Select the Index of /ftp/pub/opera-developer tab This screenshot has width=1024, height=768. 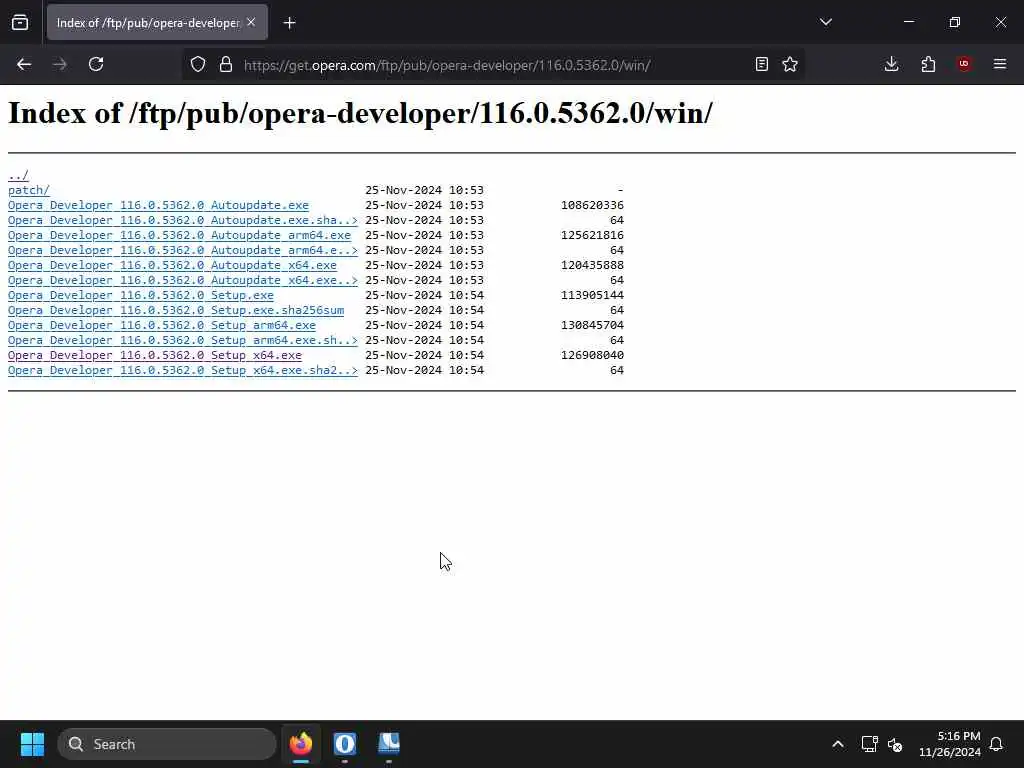click(x=157, y=22)
